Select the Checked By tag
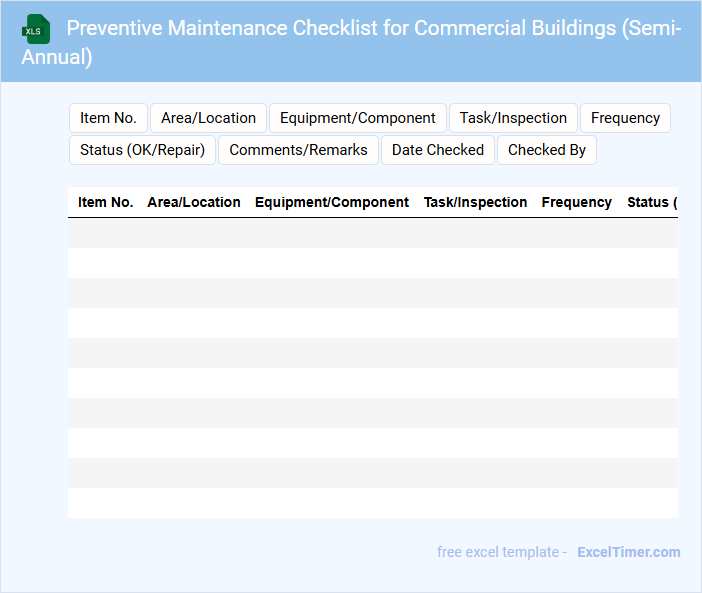702x593 pixels. (x=546, y=150)
